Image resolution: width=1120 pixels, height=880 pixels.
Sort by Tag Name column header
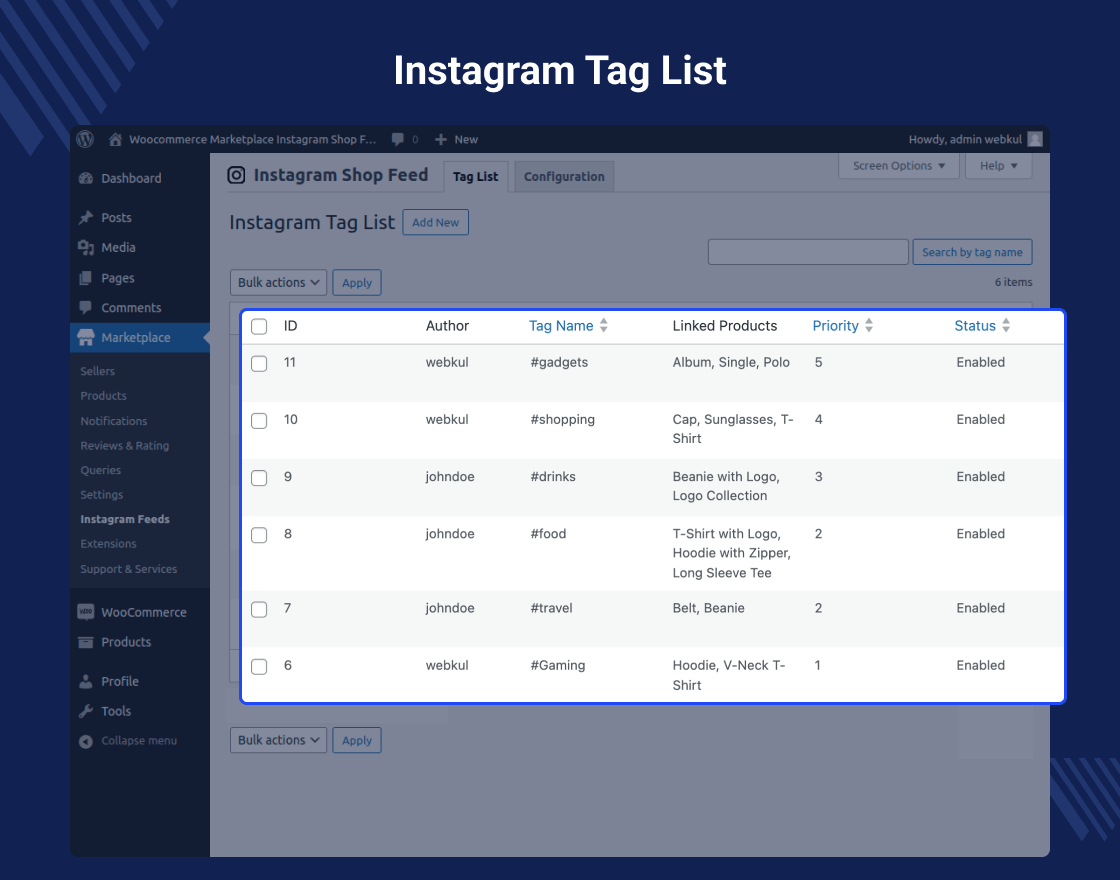(561, 326)
